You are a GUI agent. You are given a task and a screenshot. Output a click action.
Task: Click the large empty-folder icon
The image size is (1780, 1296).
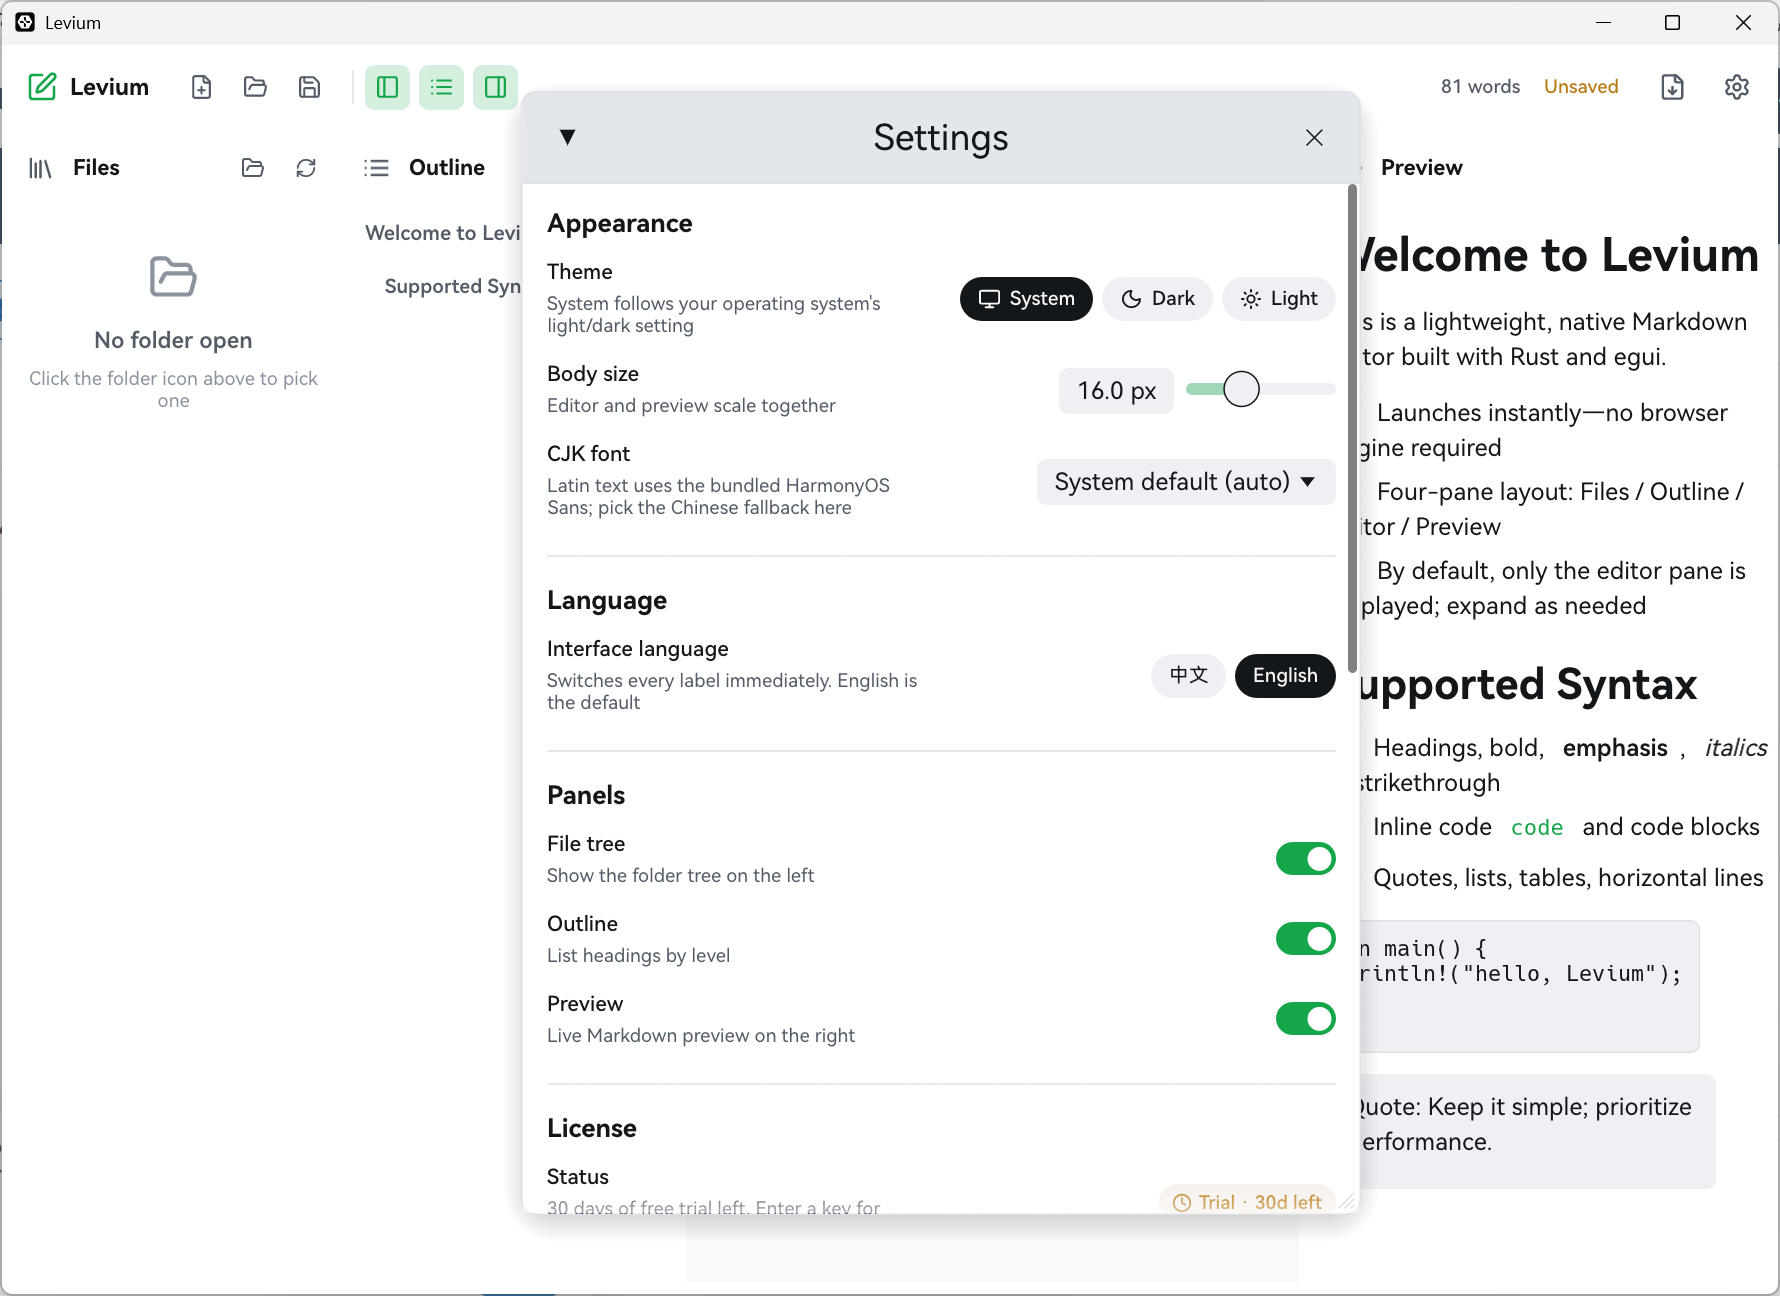(173, 277)
